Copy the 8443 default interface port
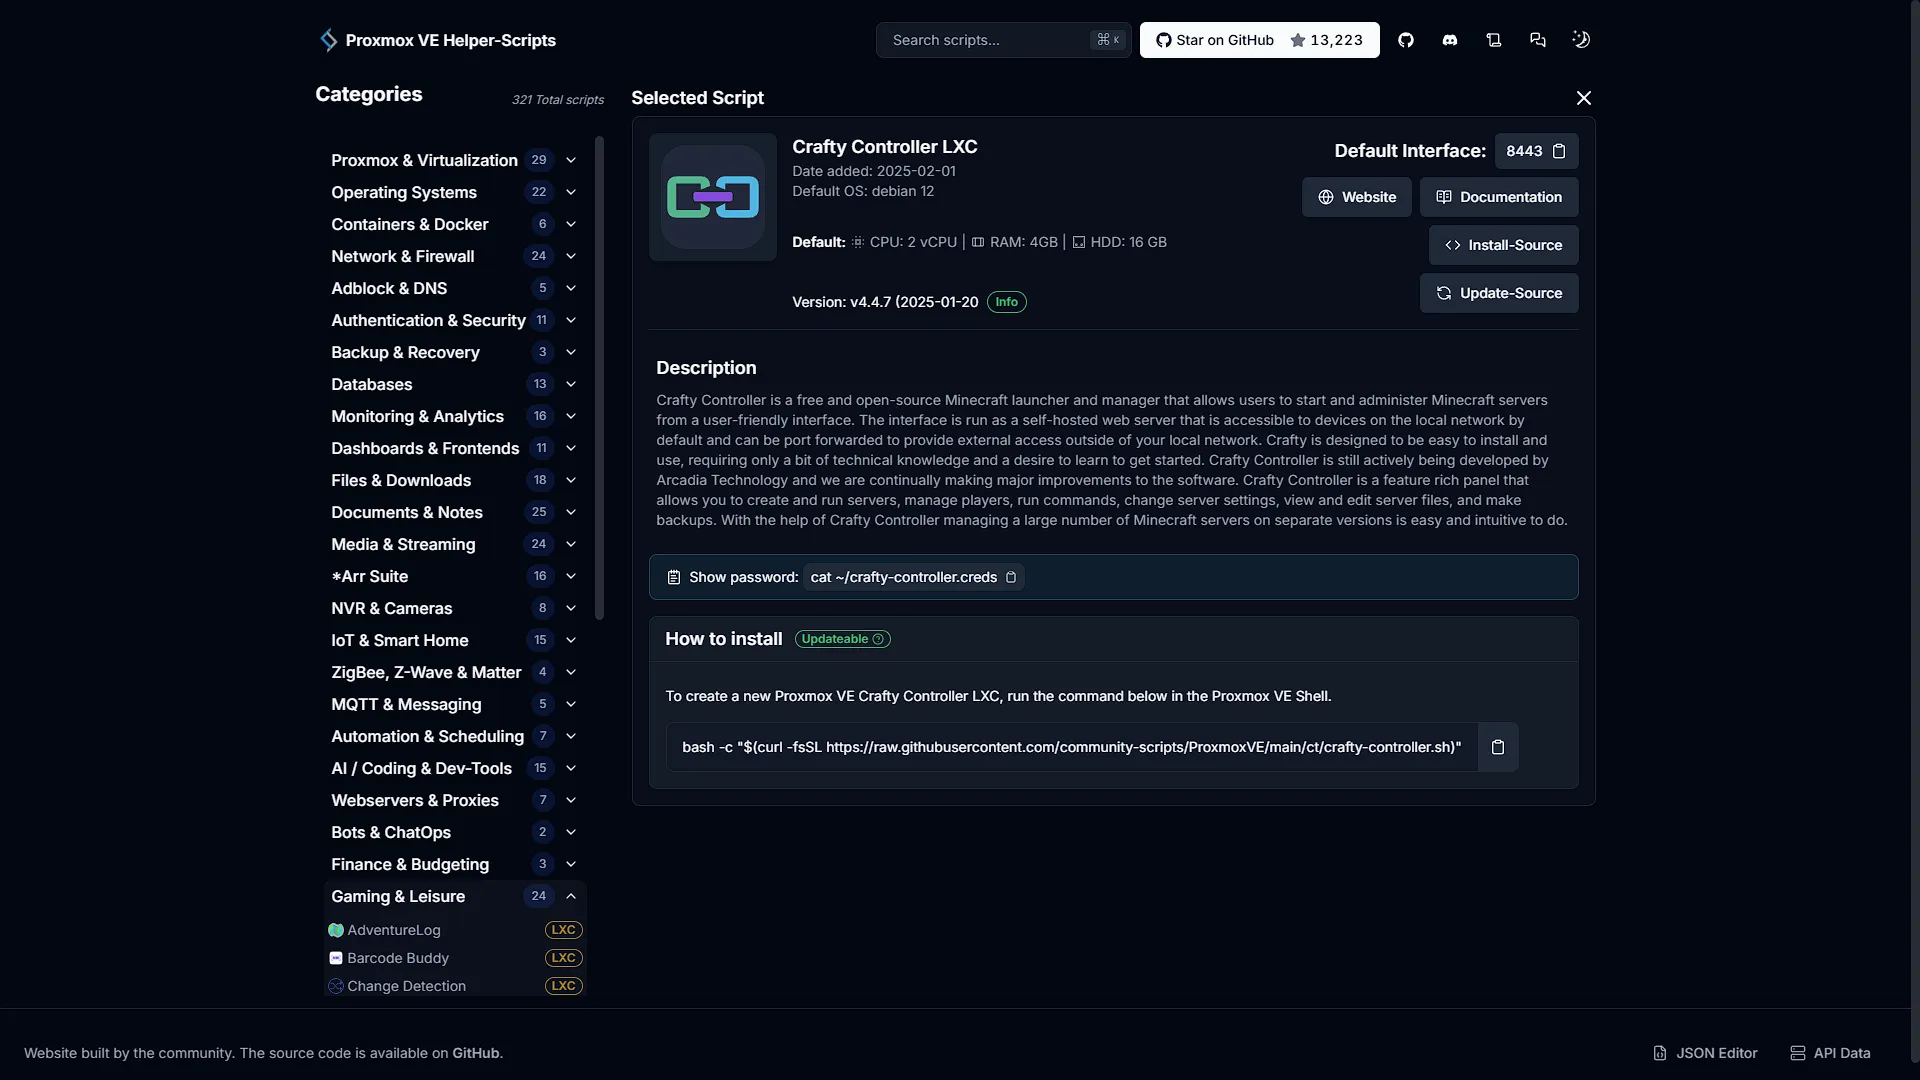The image size is (1920, 1080). tap(1559, 151)
